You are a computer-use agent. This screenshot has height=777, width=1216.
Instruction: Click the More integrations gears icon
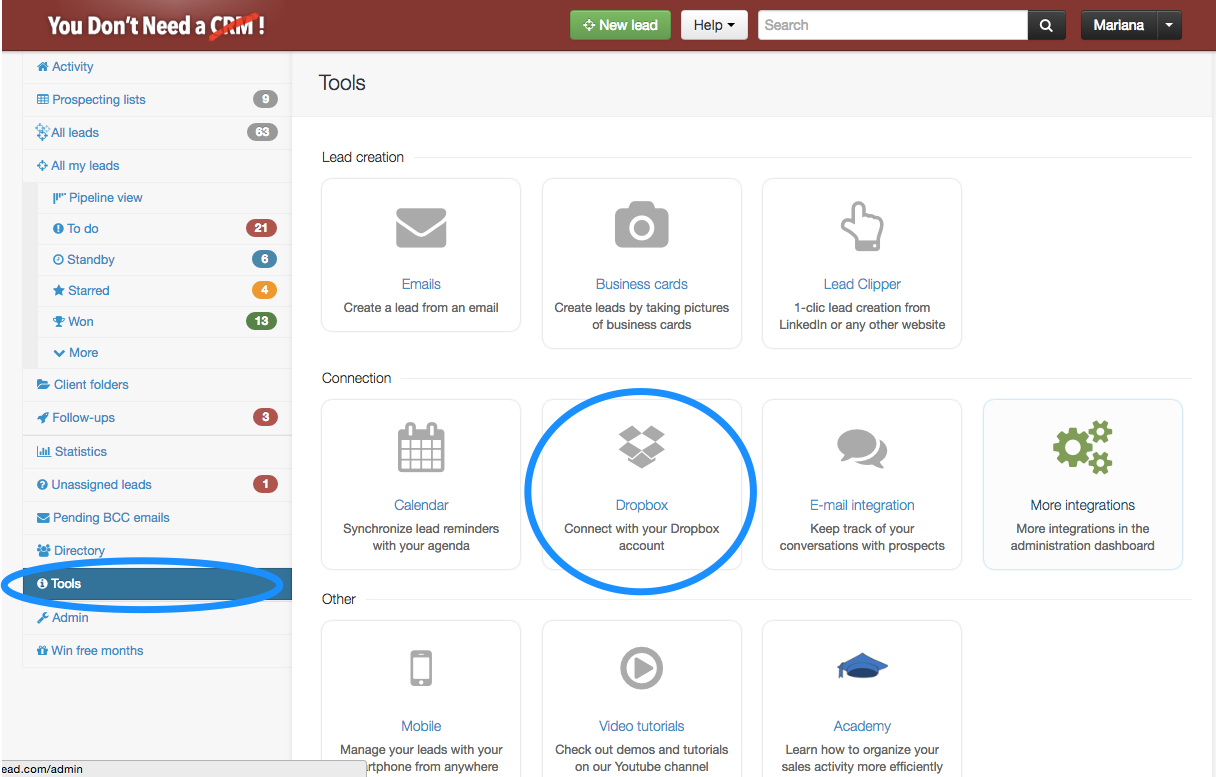(1082, 447)
